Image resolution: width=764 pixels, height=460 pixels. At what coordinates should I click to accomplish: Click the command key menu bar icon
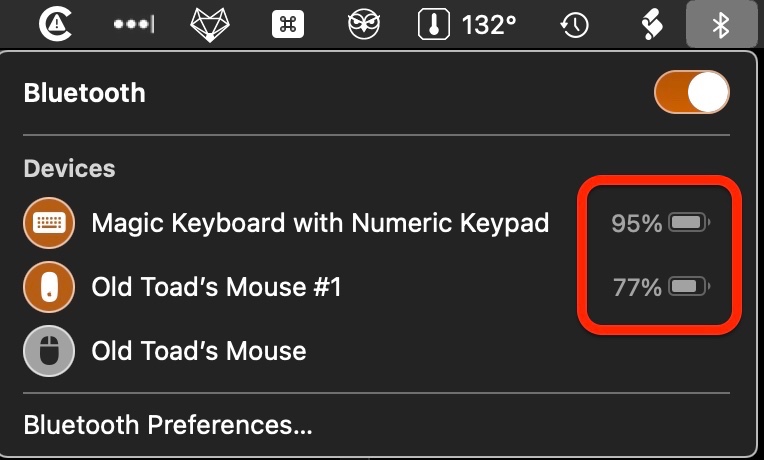coord(288,25)
